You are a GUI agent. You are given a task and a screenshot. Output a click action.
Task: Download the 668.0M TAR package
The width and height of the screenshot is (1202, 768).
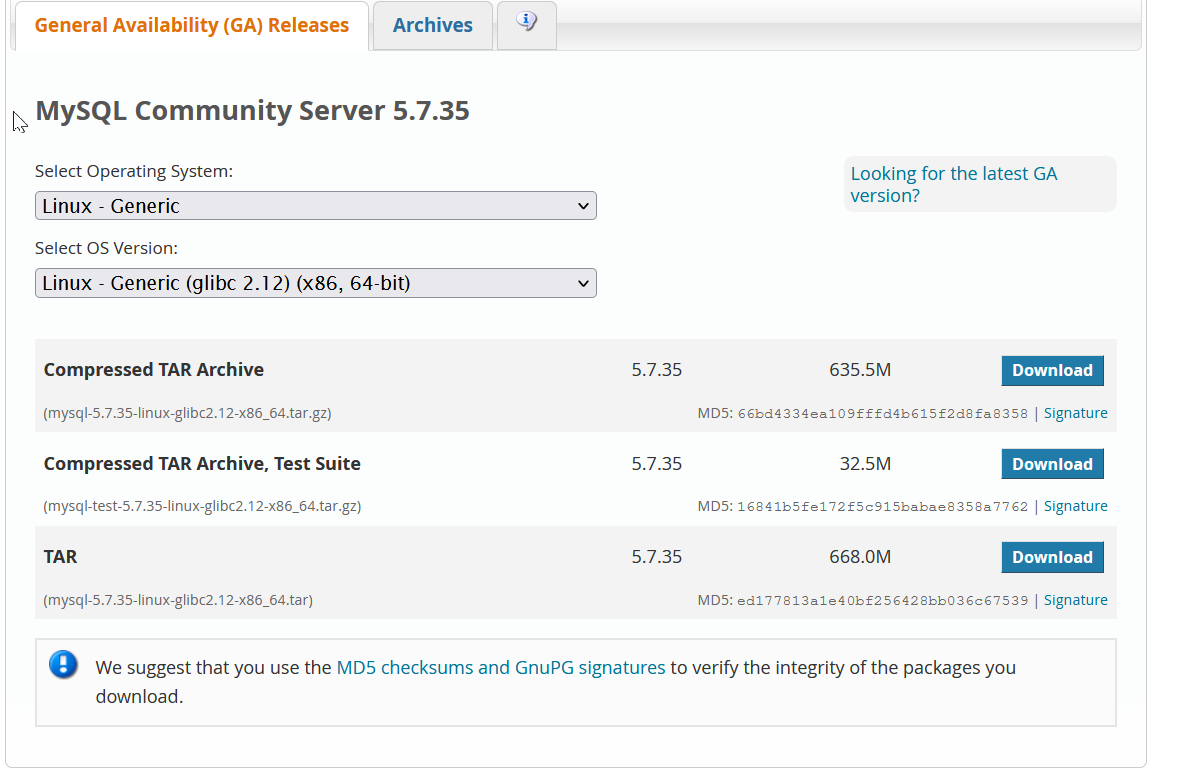click(x=1052, y=557)
